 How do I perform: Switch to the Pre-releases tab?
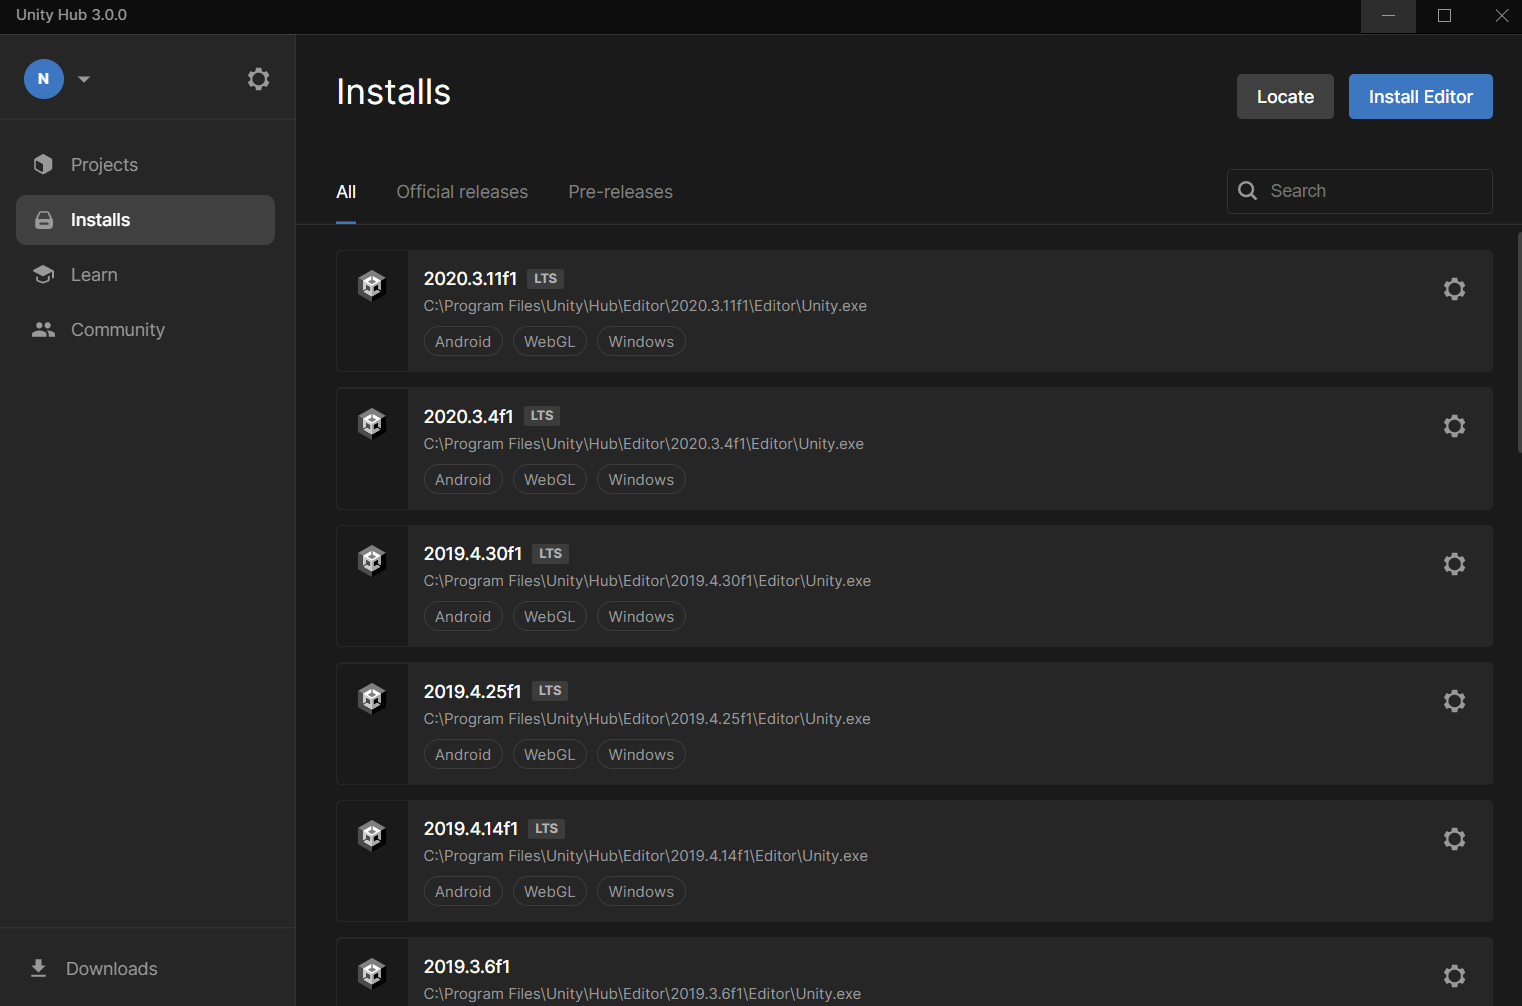pos(620,192)
